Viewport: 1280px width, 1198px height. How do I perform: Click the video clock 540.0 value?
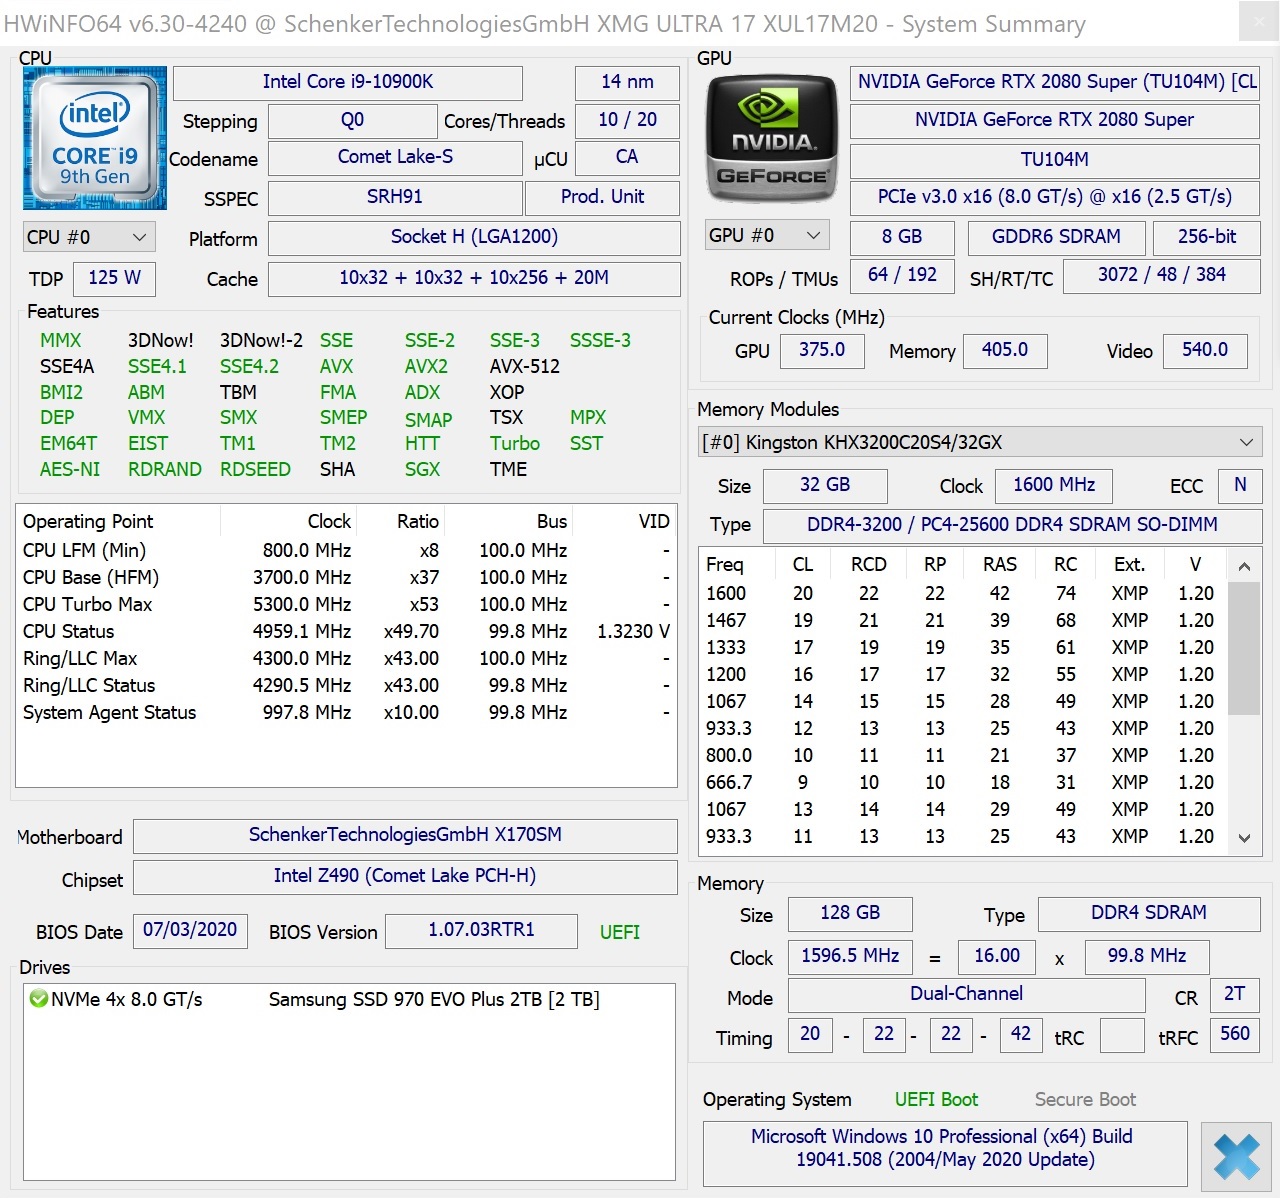1205,350
